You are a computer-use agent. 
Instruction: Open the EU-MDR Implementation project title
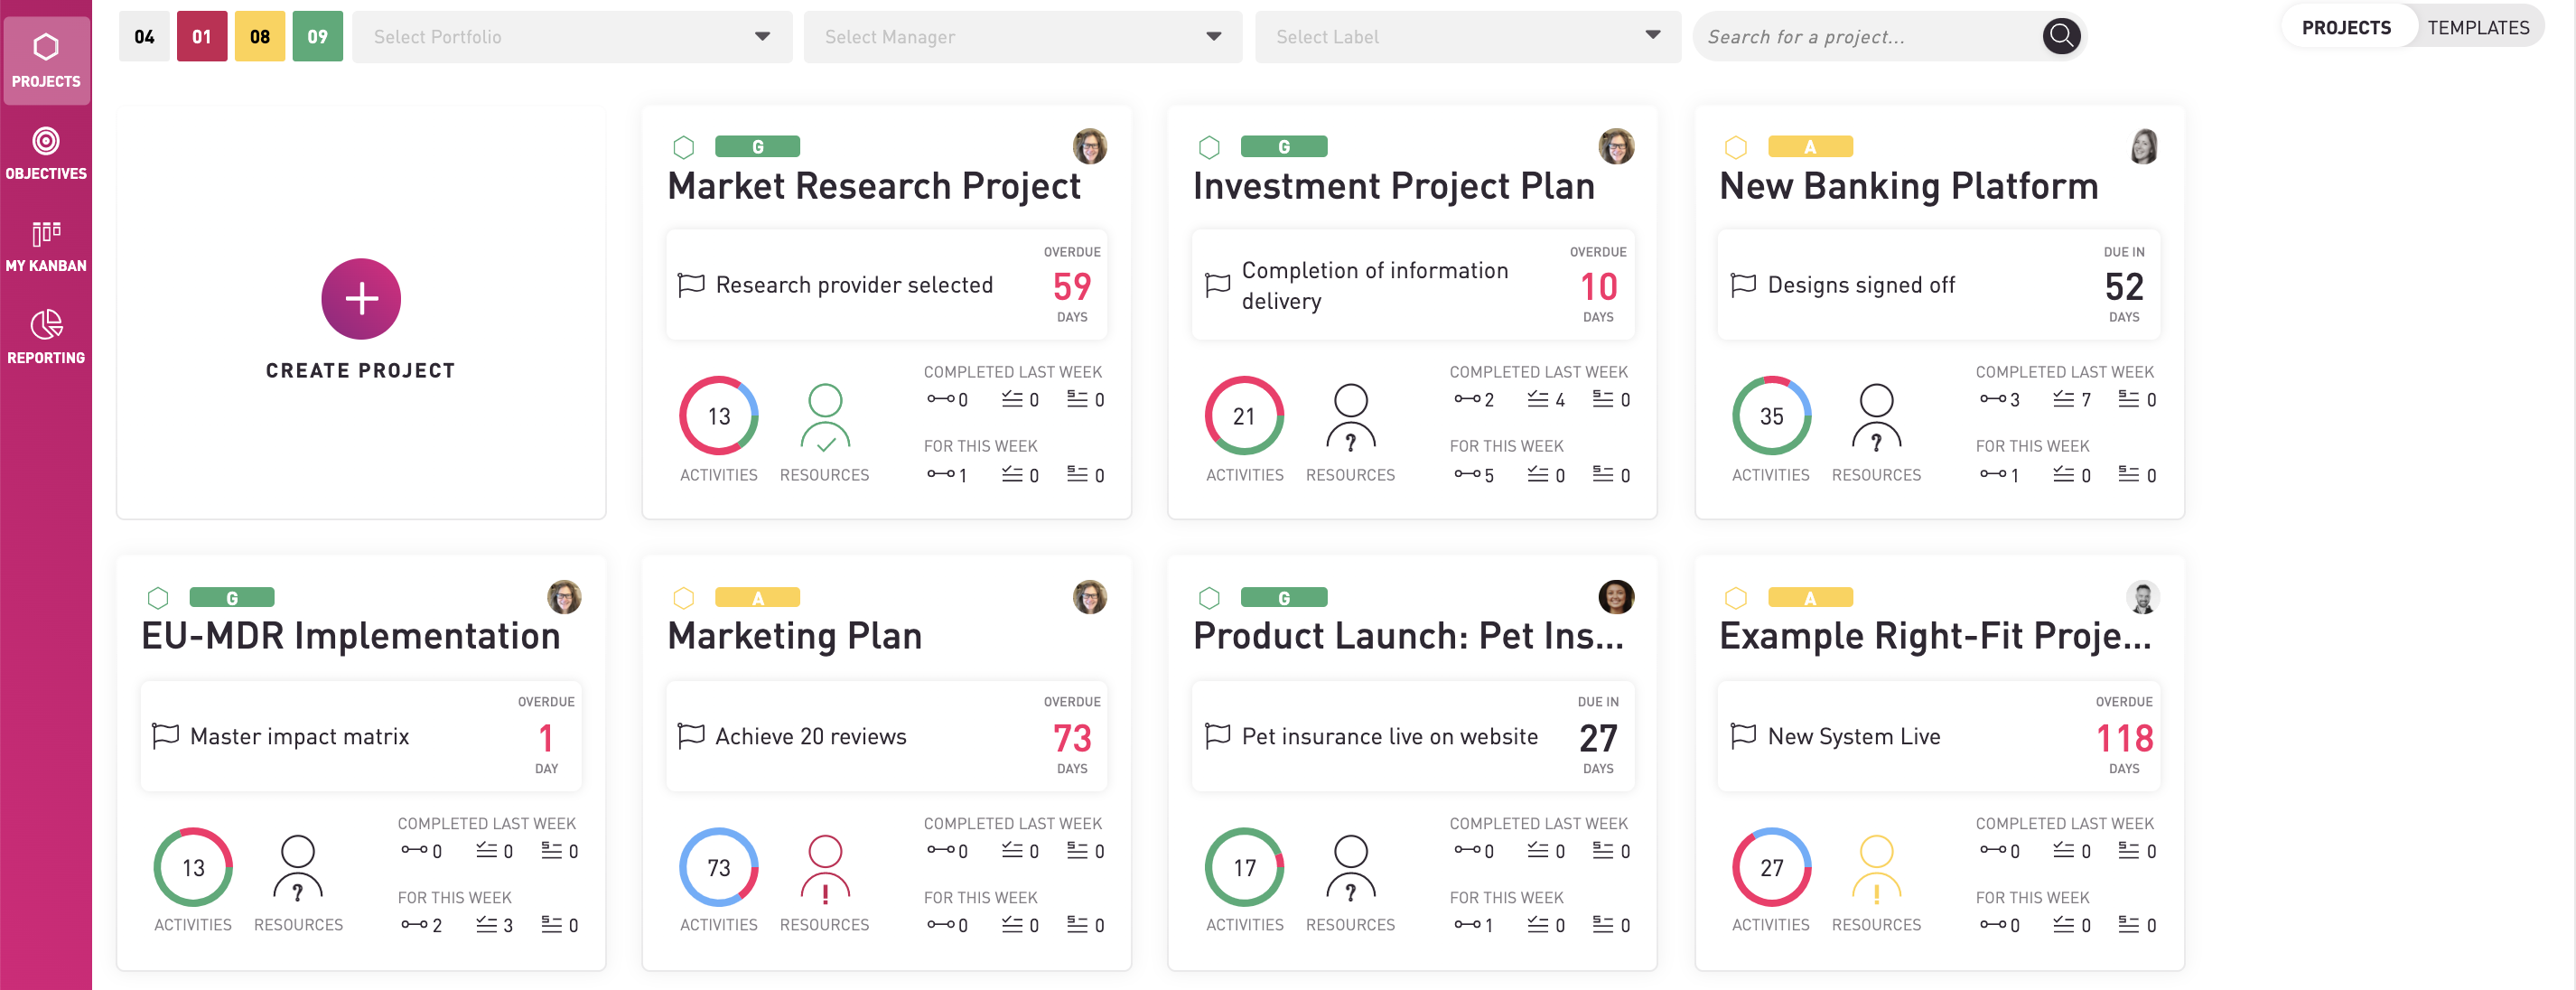[x=350, y=637]
